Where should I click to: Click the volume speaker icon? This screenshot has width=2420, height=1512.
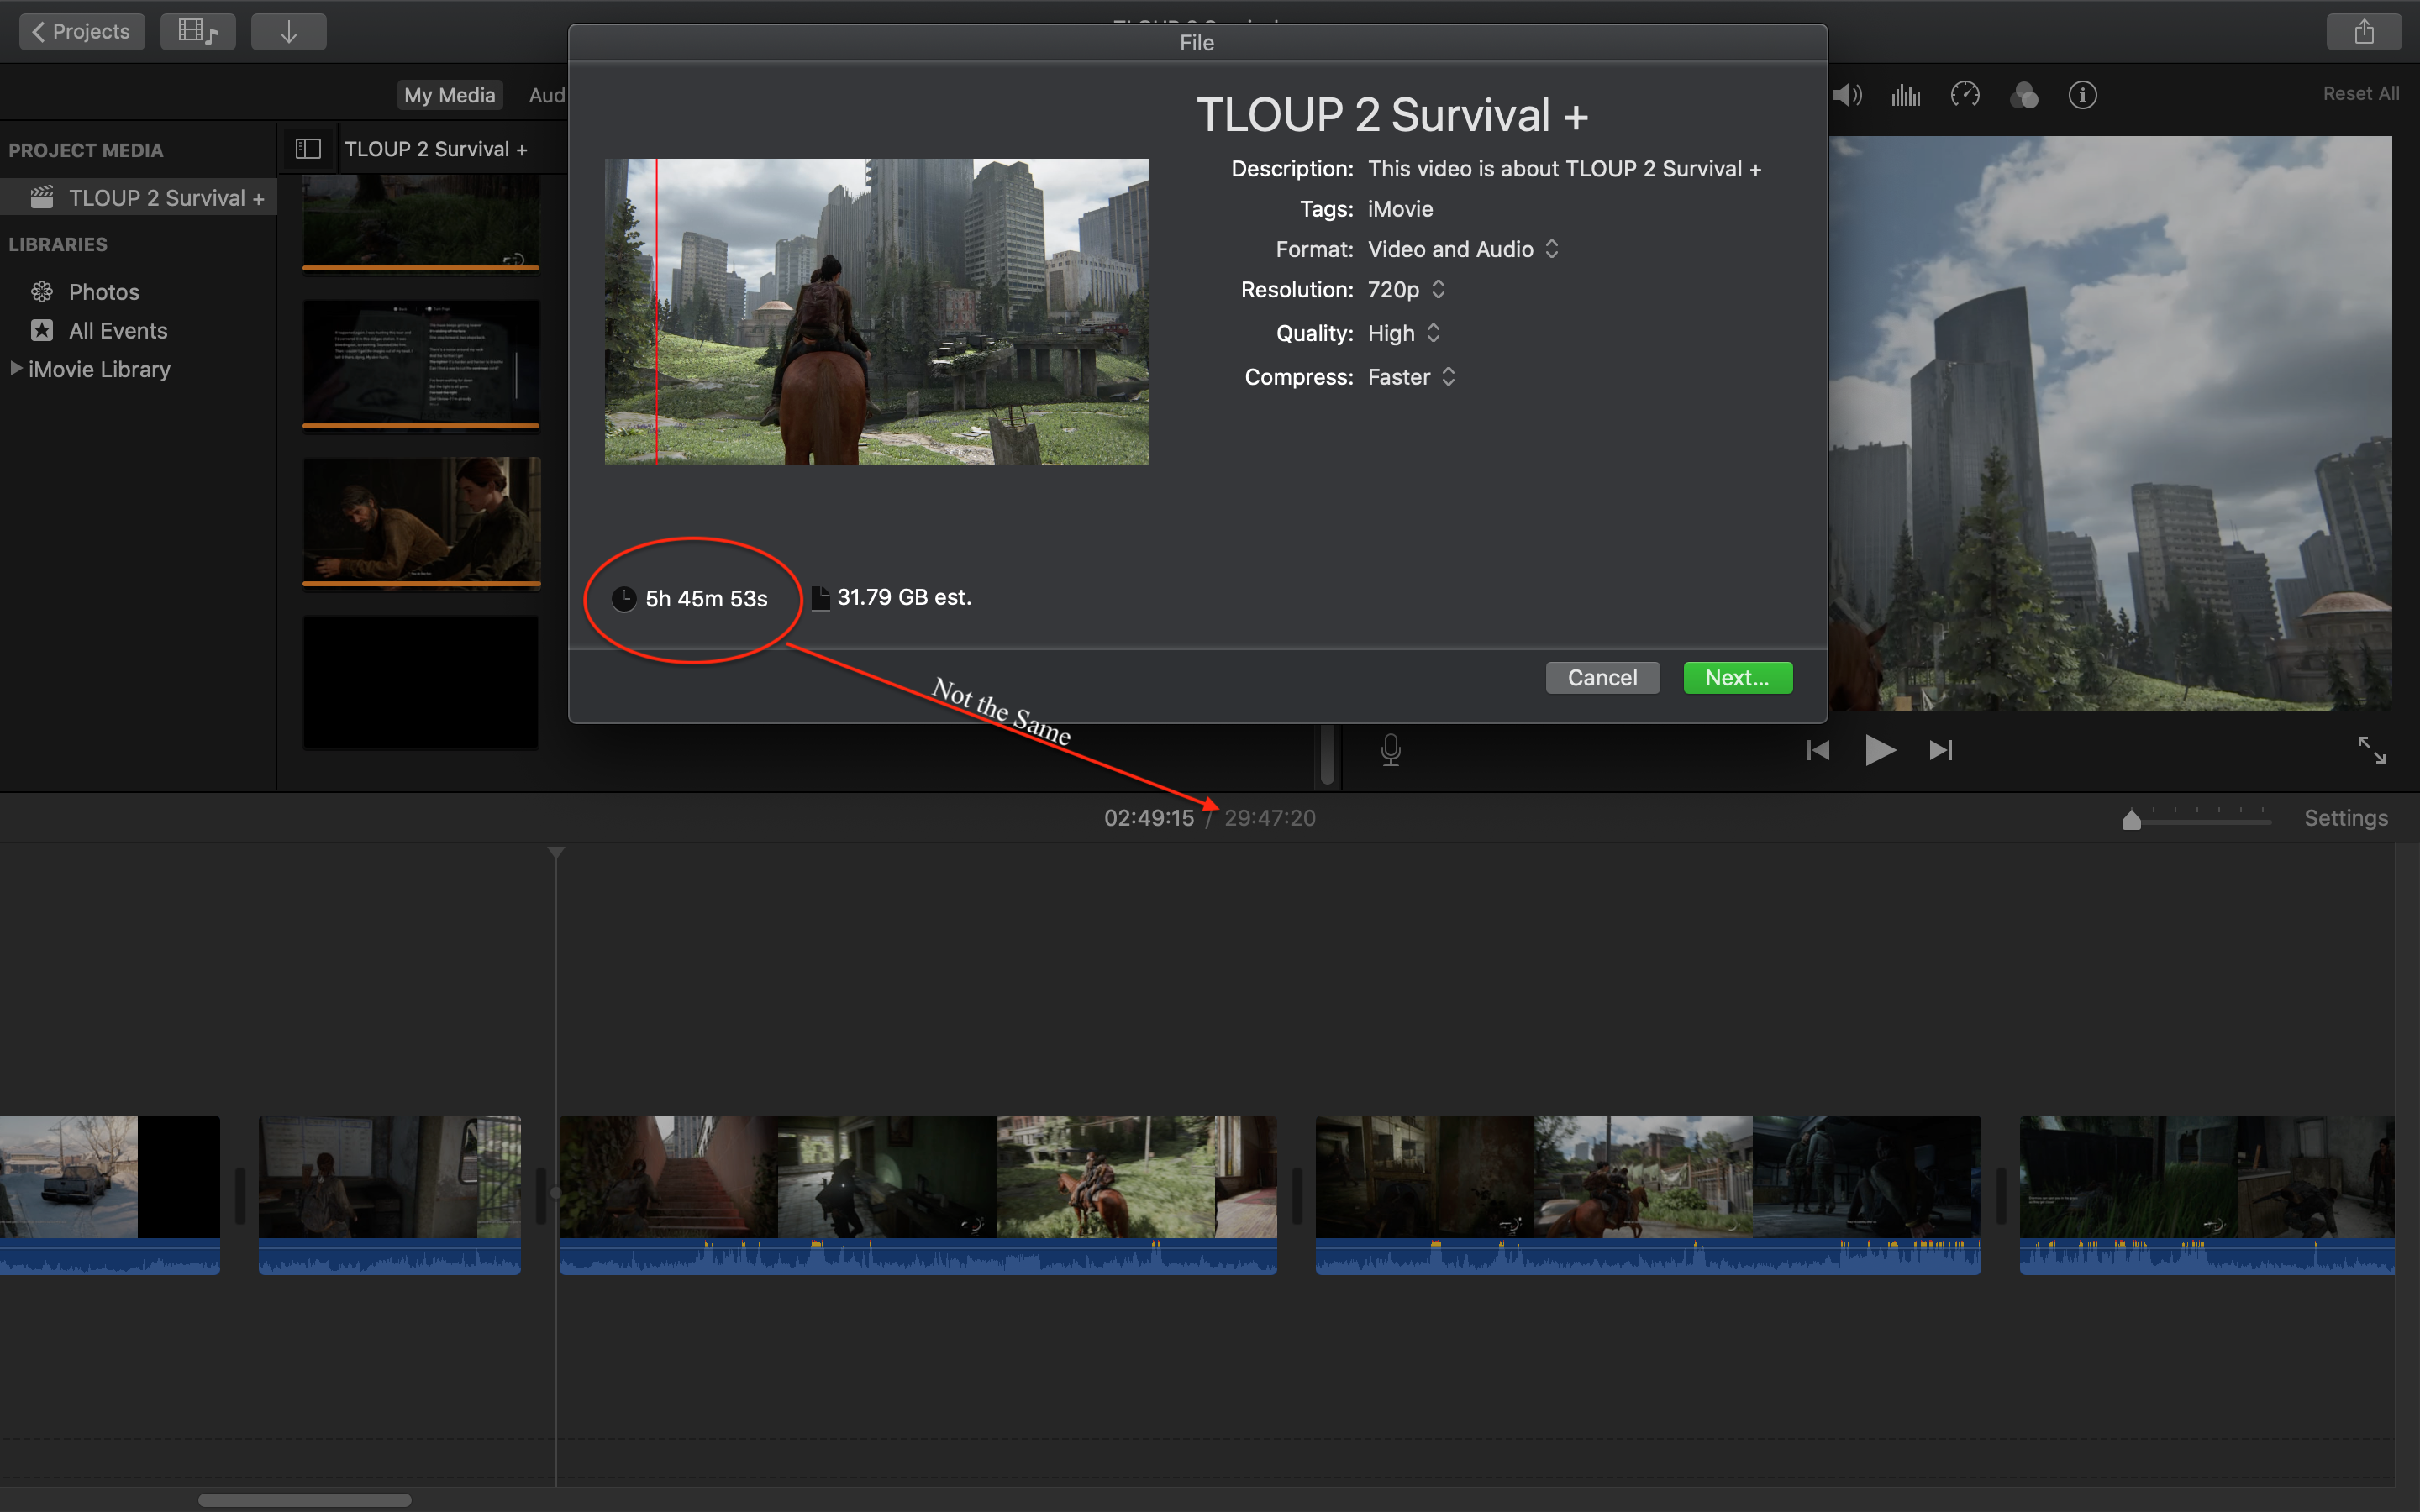click(x=1846, y=95)
